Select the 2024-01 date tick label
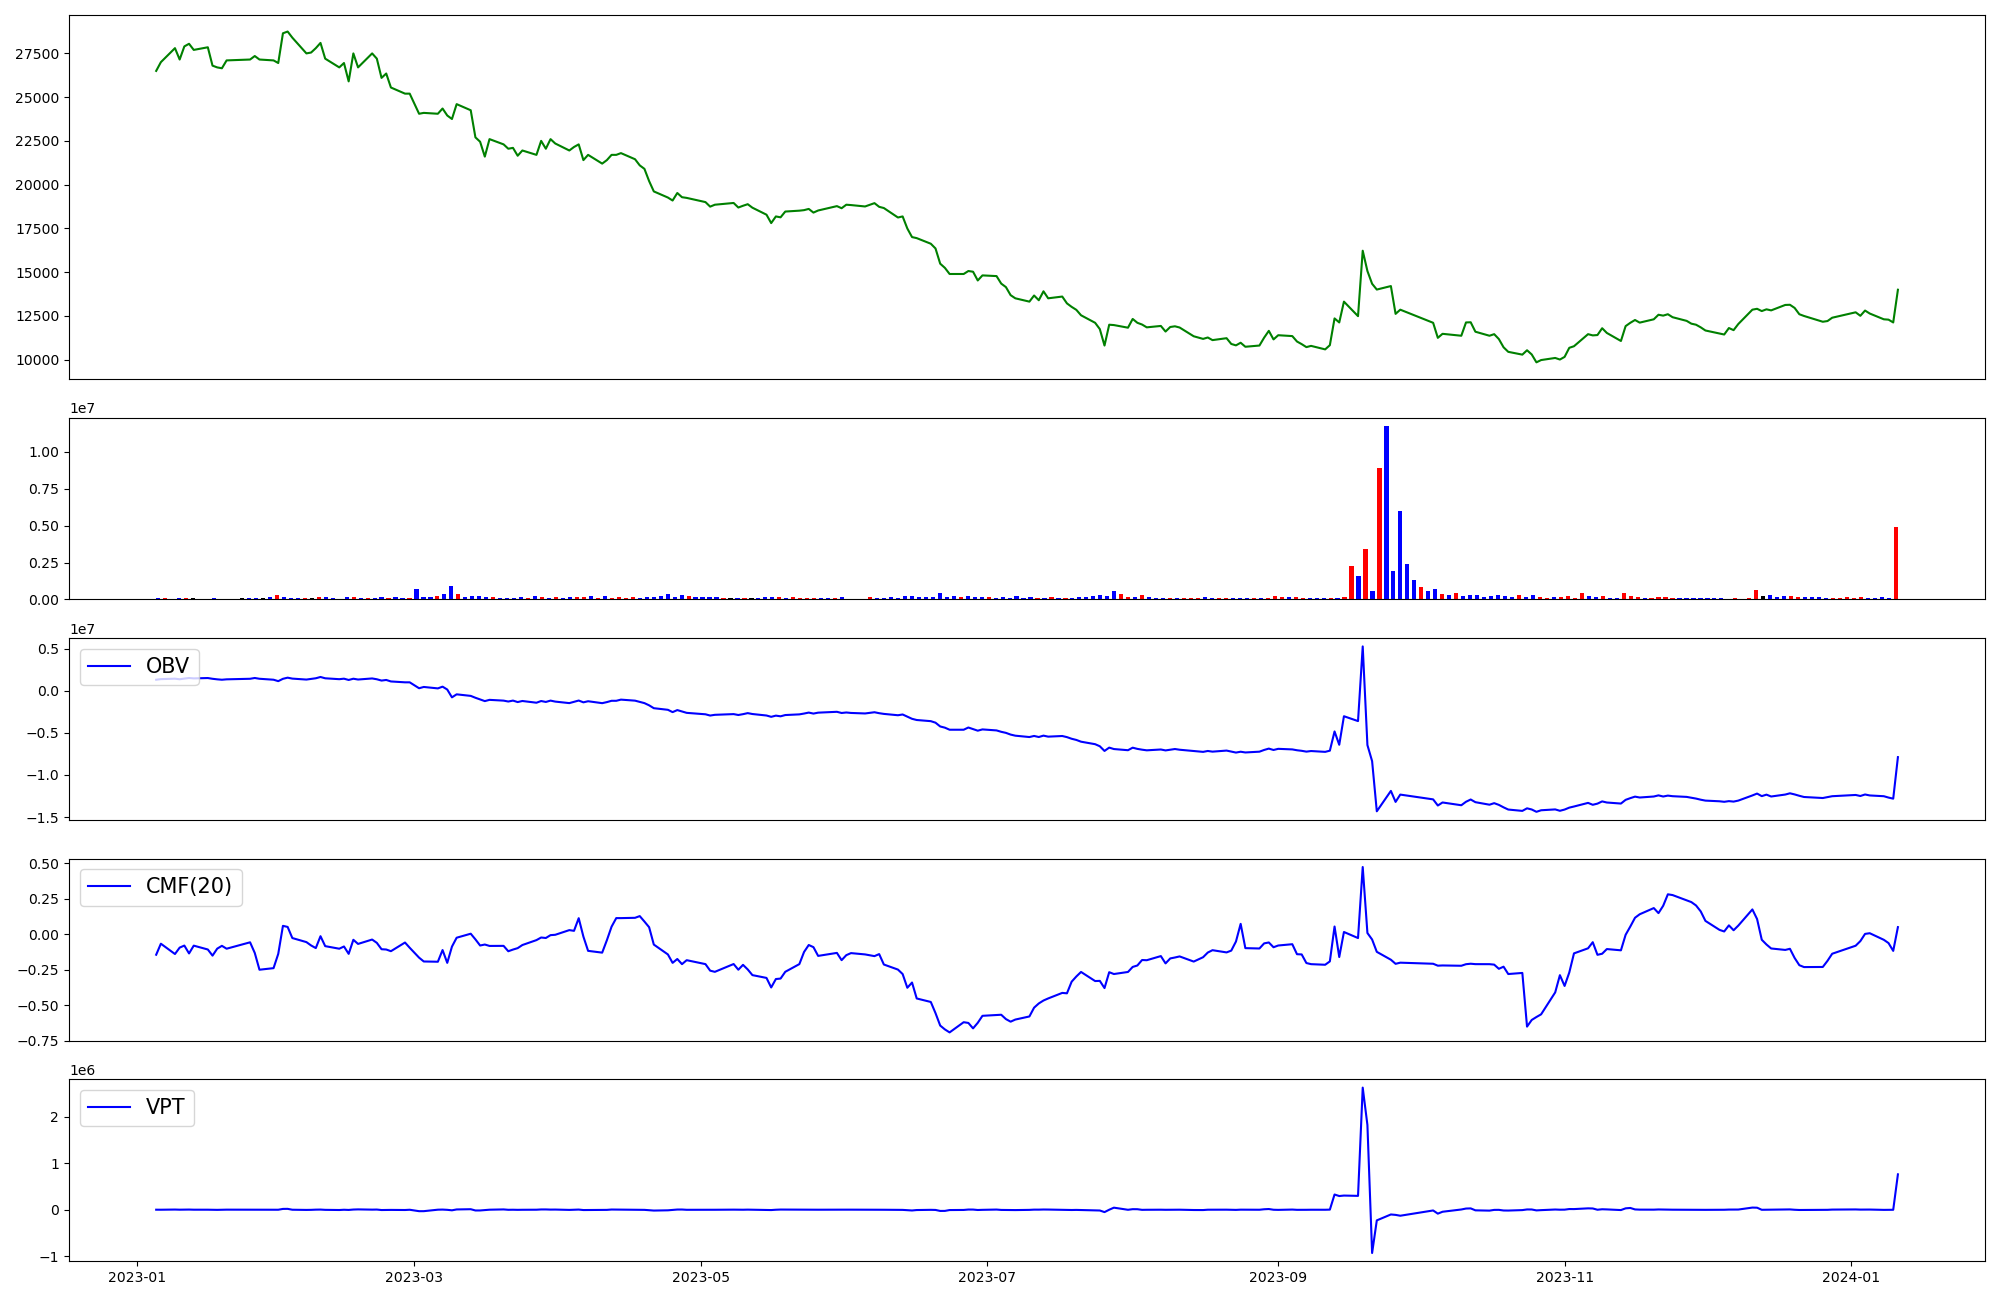 point(1851,1277)
